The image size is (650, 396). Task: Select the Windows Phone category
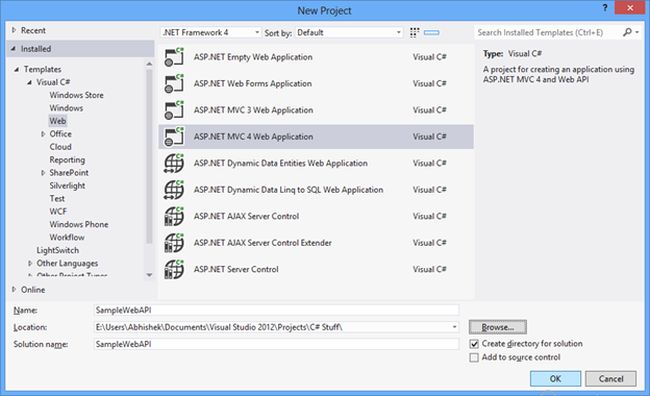(x=79, y=224)
